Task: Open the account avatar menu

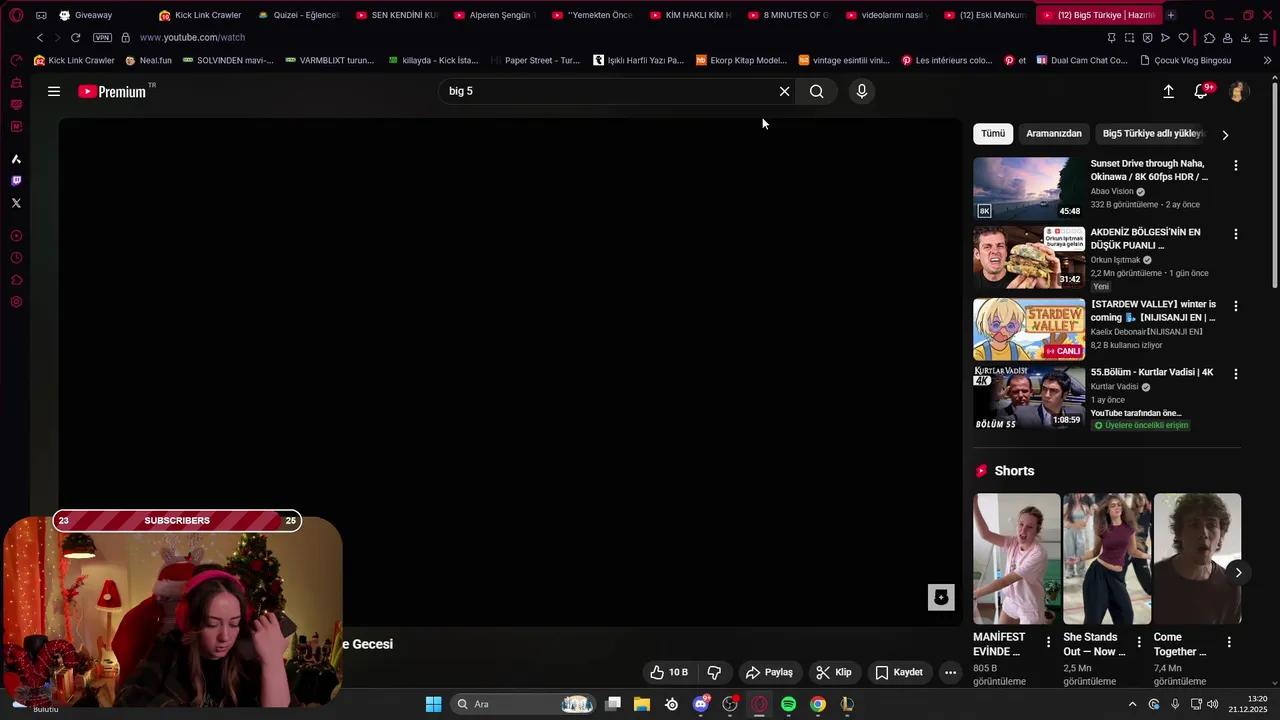Action: point(1238,91)
